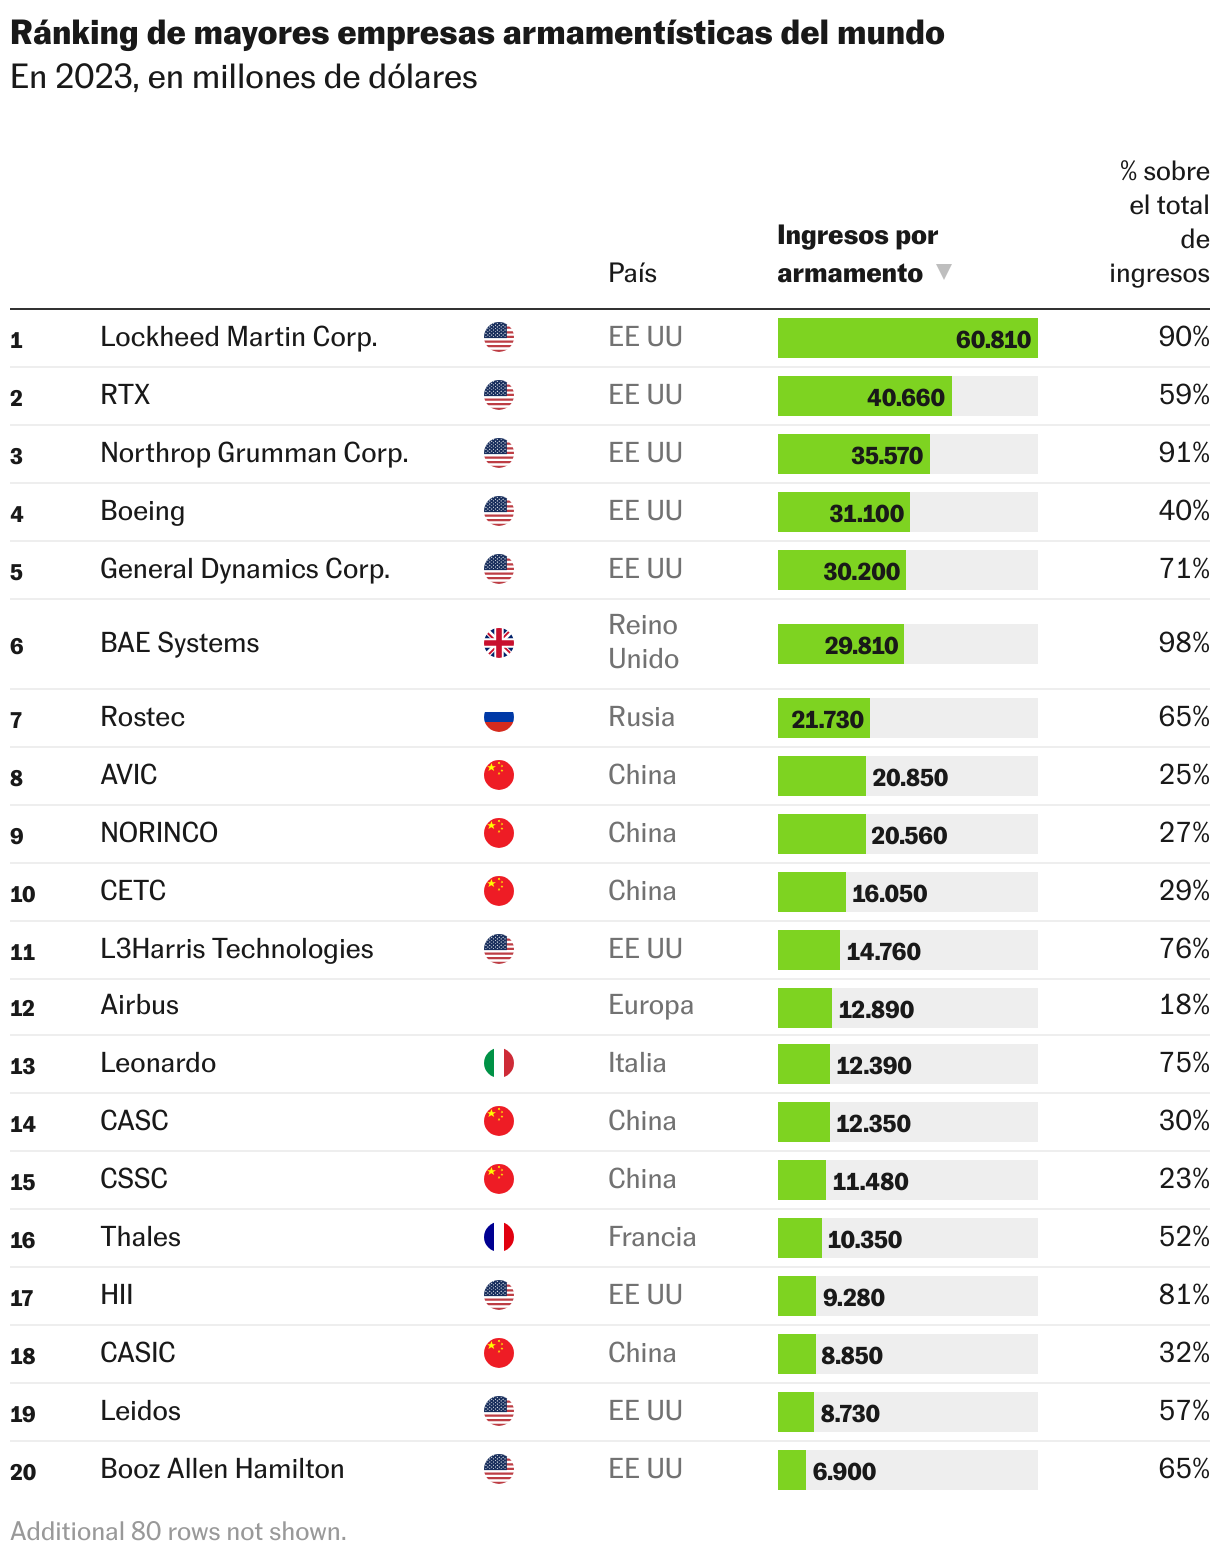Image resolution: width=1220 pixels, height=1560 pixels.
Task: Click the 40.660 revenue bar for RTX
Action: click(x=864, y=396)
